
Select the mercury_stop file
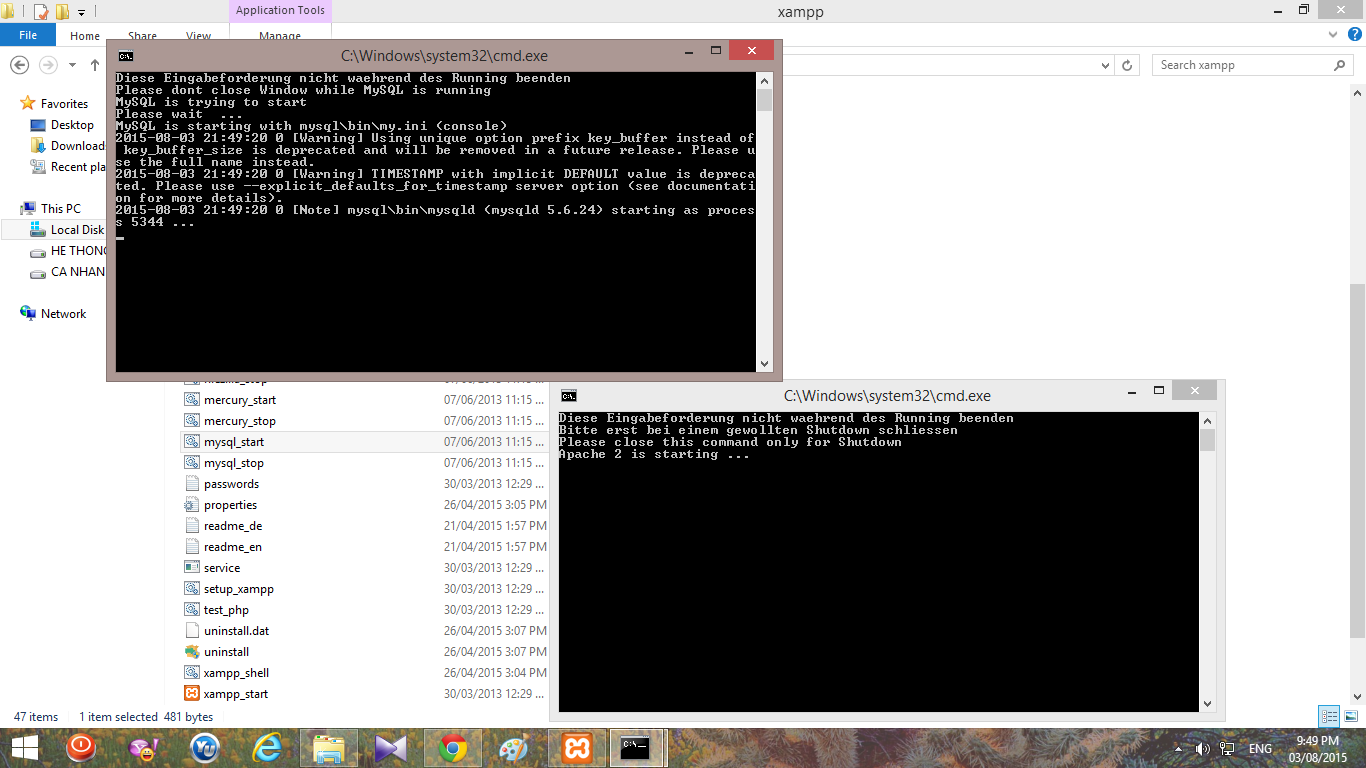239,421
